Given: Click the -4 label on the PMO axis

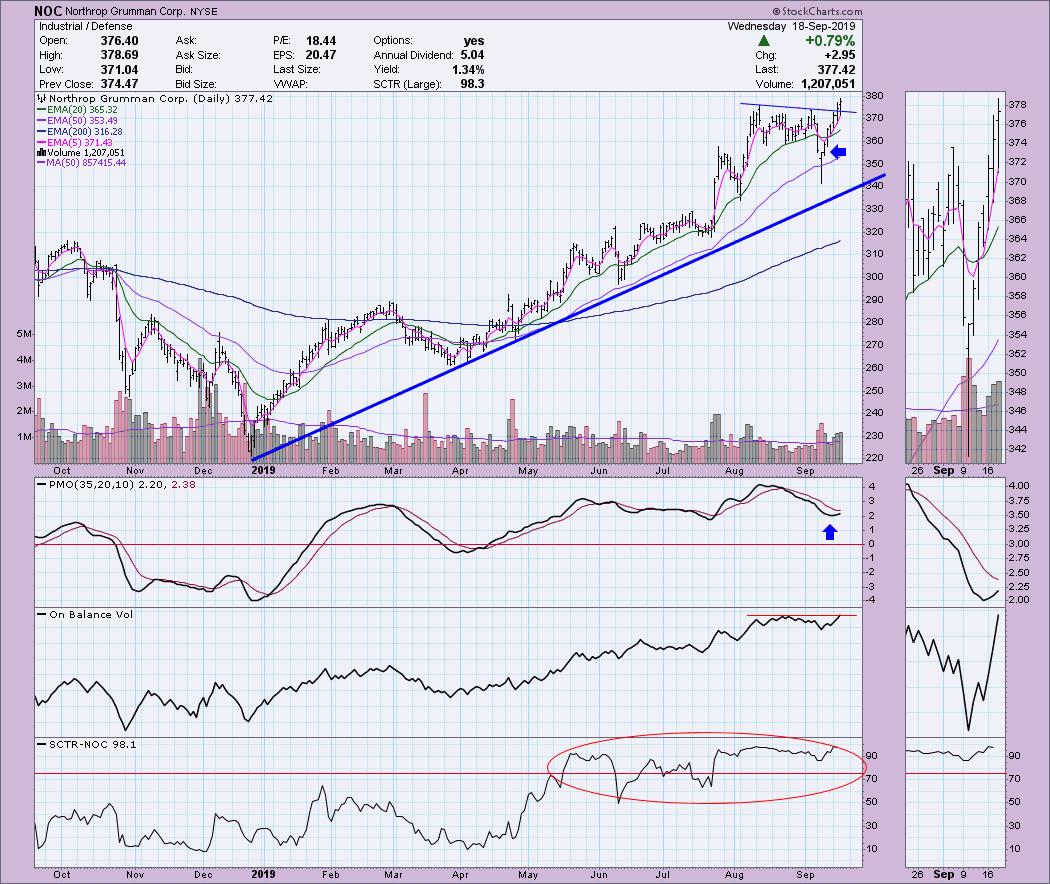Looking at the screenshot, I should (872, 600).
